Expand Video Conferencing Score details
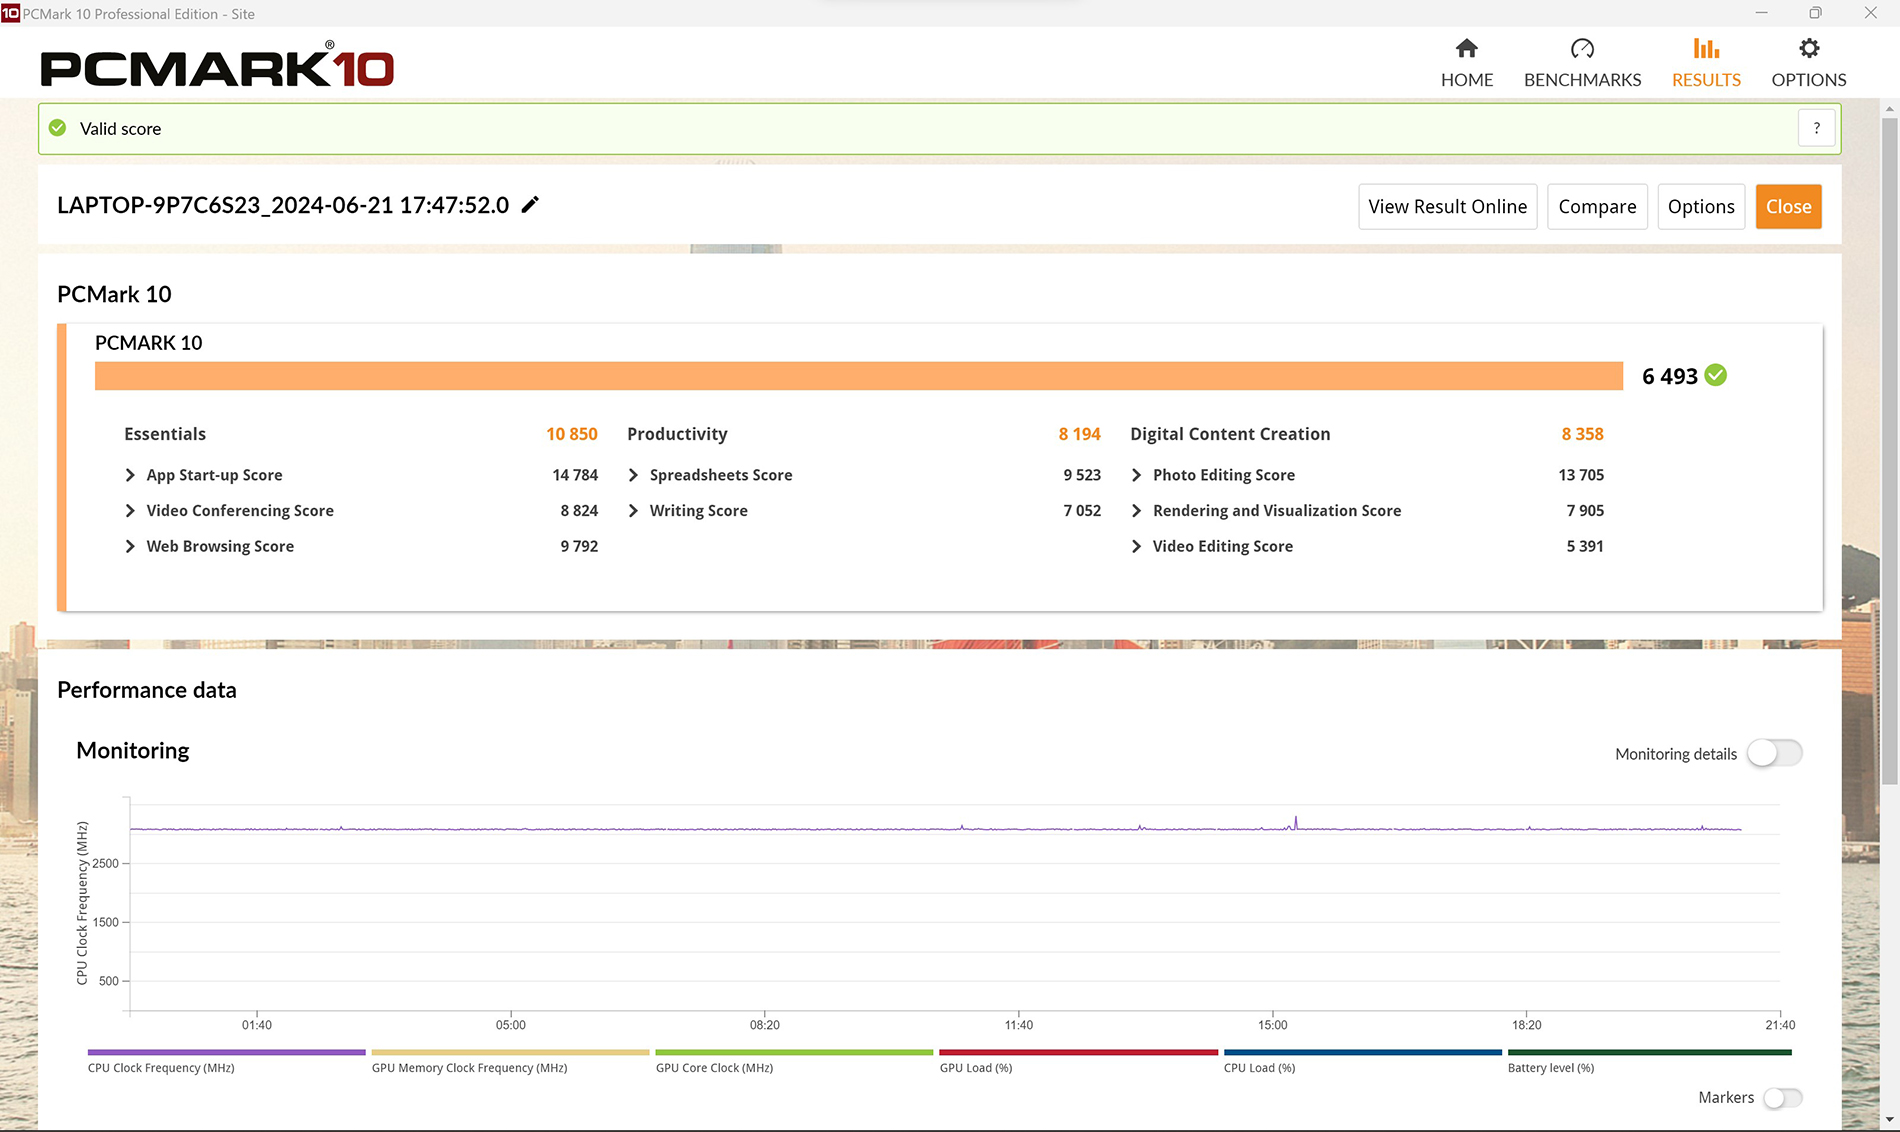The image size is (1900, 1132). pos(130,511)
